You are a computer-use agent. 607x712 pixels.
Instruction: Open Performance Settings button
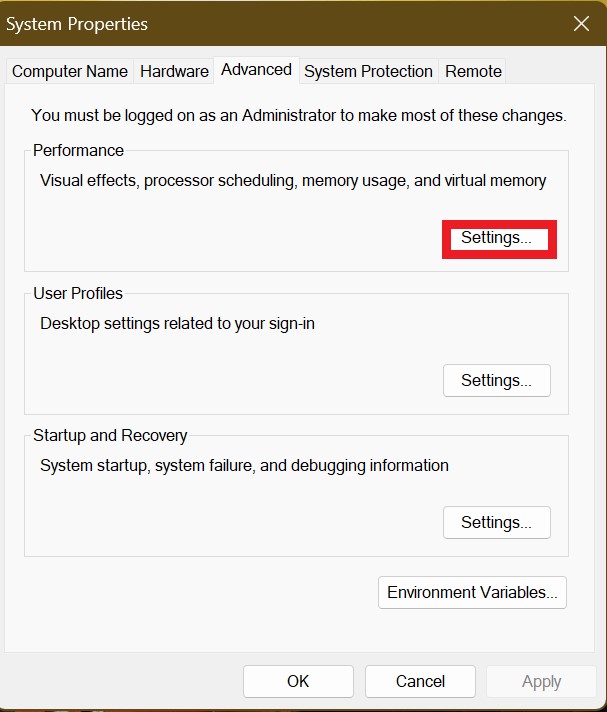pos(497,238)
